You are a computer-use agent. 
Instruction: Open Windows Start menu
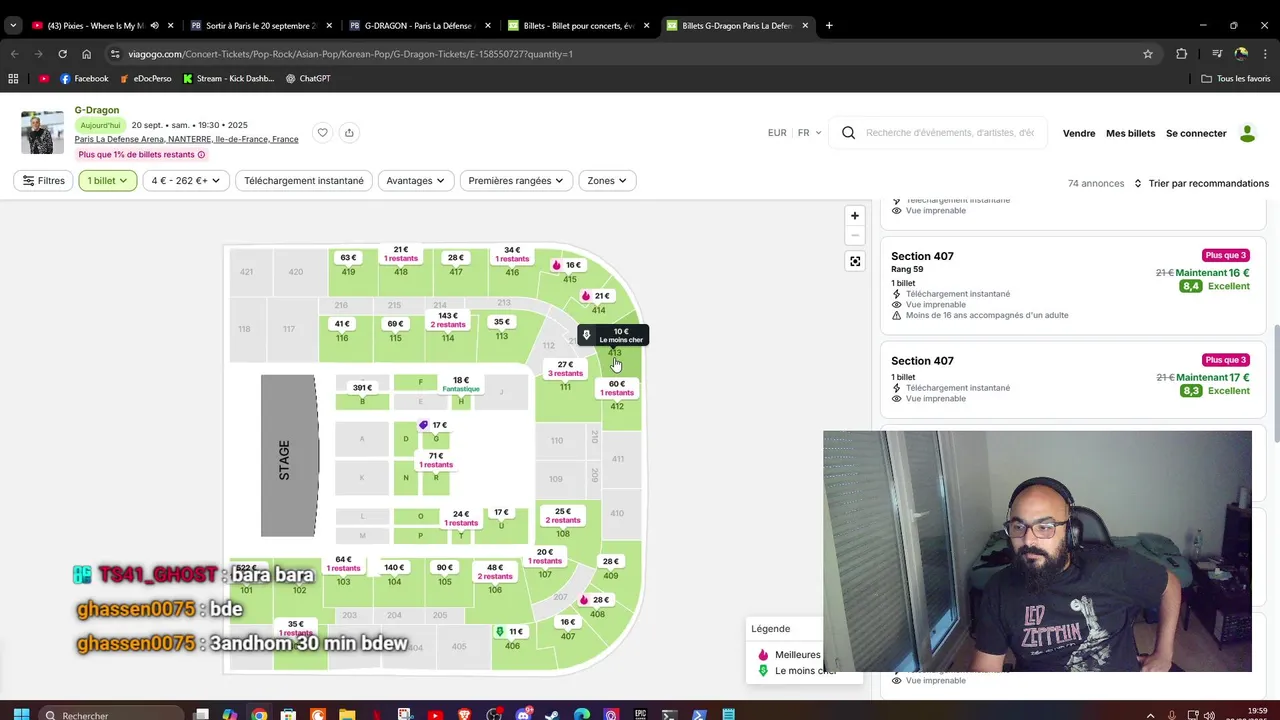[20, 714]
